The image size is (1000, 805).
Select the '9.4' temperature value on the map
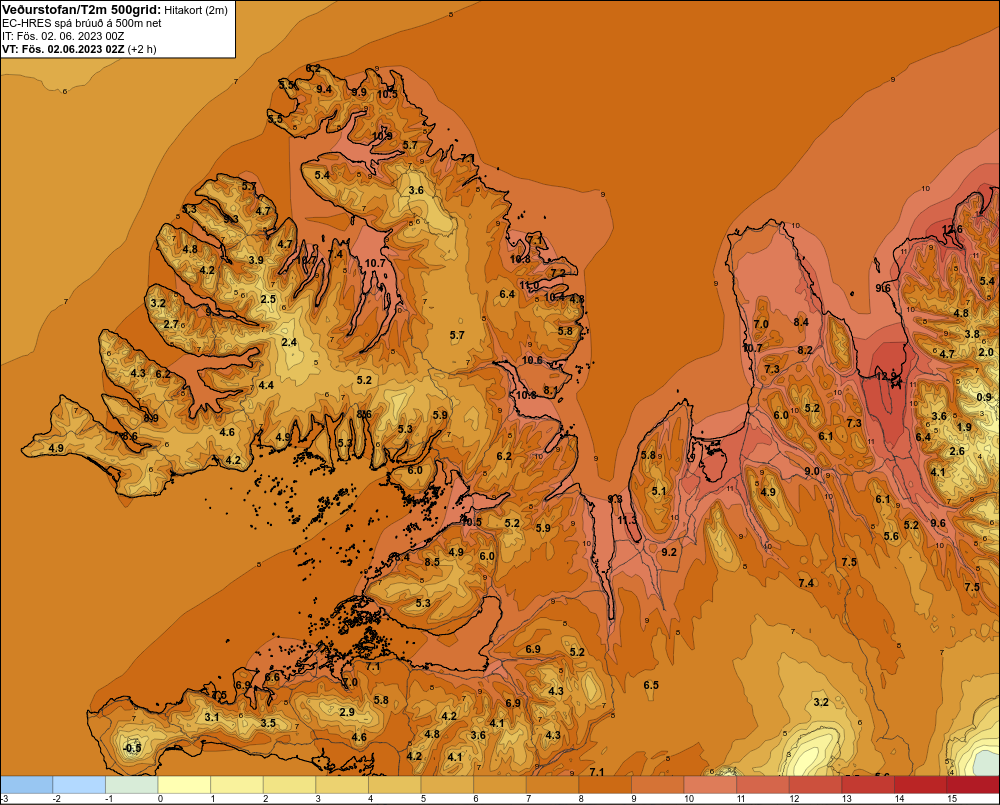click(x=324, y=89)
